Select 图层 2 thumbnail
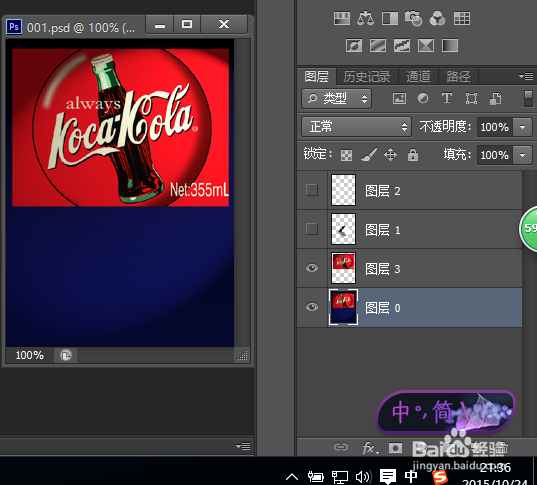 click(x=343, y=190)
